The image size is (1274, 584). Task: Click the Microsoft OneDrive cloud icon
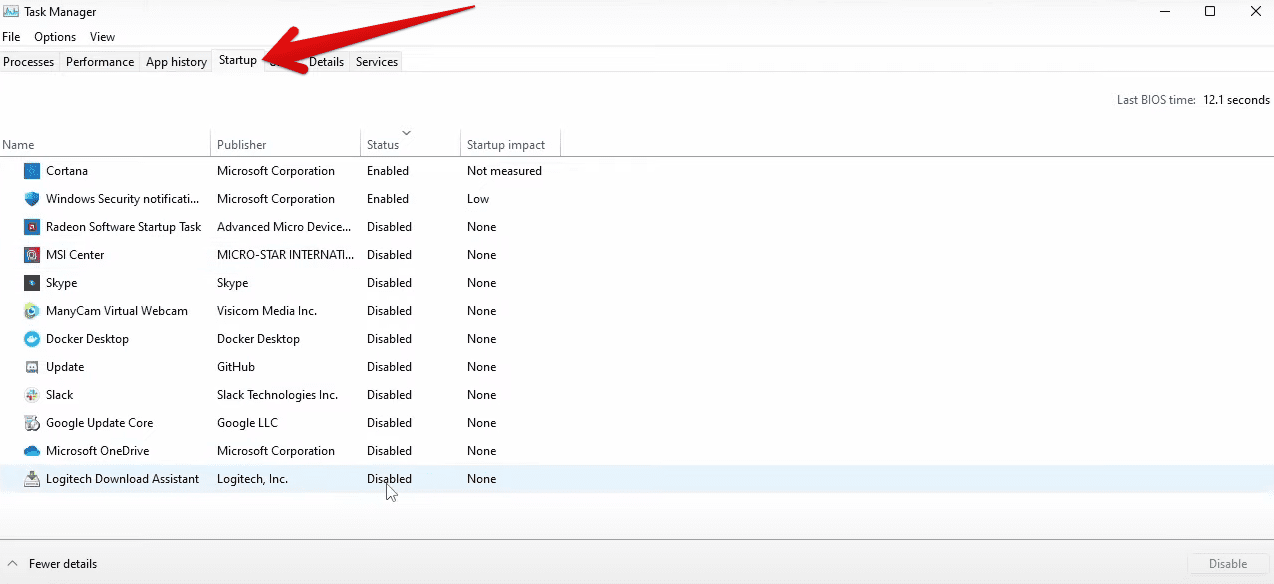[x=31, y=451]
